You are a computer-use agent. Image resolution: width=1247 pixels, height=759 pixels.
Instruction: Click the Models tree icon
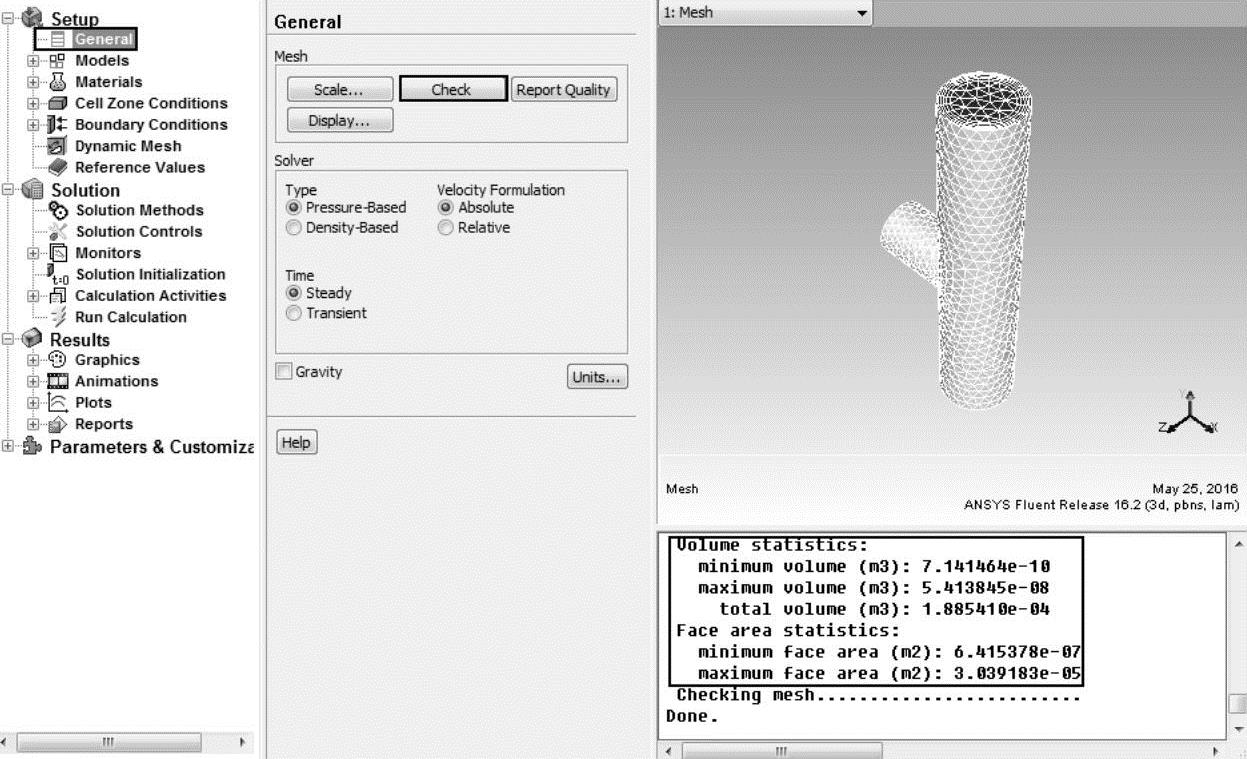point(58,61)
